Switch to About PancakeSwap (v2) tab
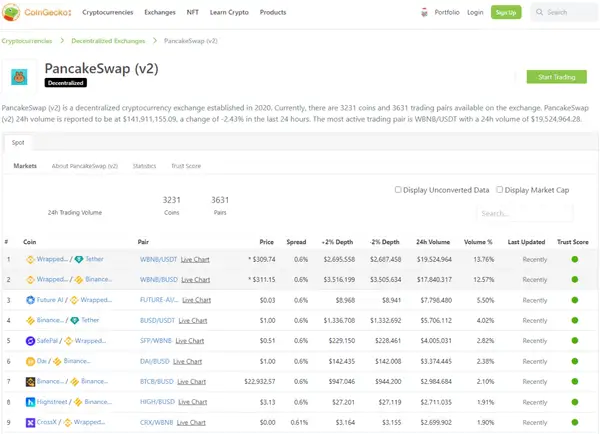 click(x=85, y=166)
